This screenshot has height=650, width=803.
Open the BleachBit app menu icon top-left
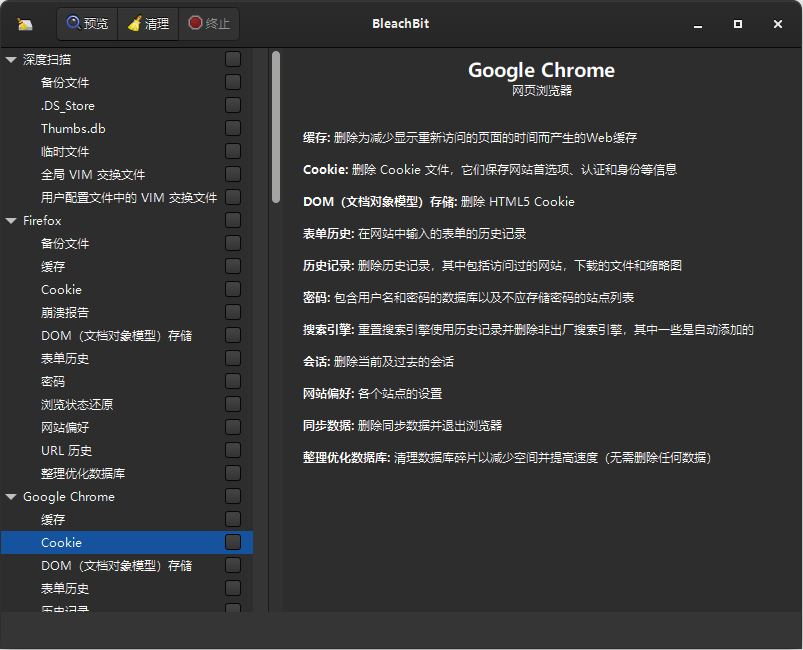click(x=26, y=23)
